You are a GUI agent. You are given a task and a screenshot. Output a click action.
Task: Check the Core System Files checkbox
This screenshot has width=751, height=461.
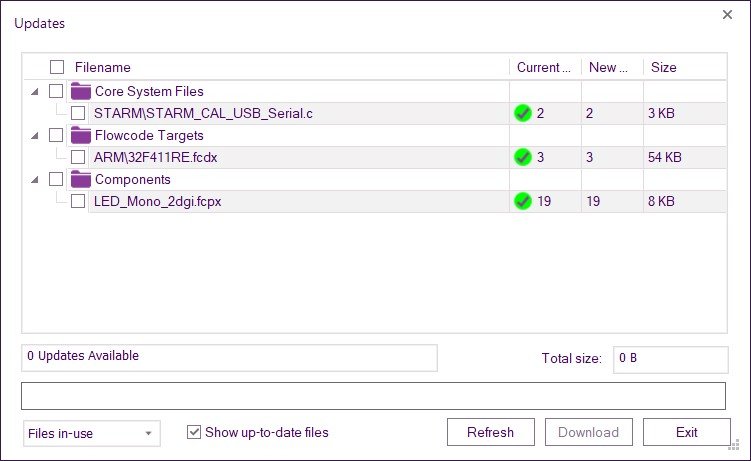56,91
